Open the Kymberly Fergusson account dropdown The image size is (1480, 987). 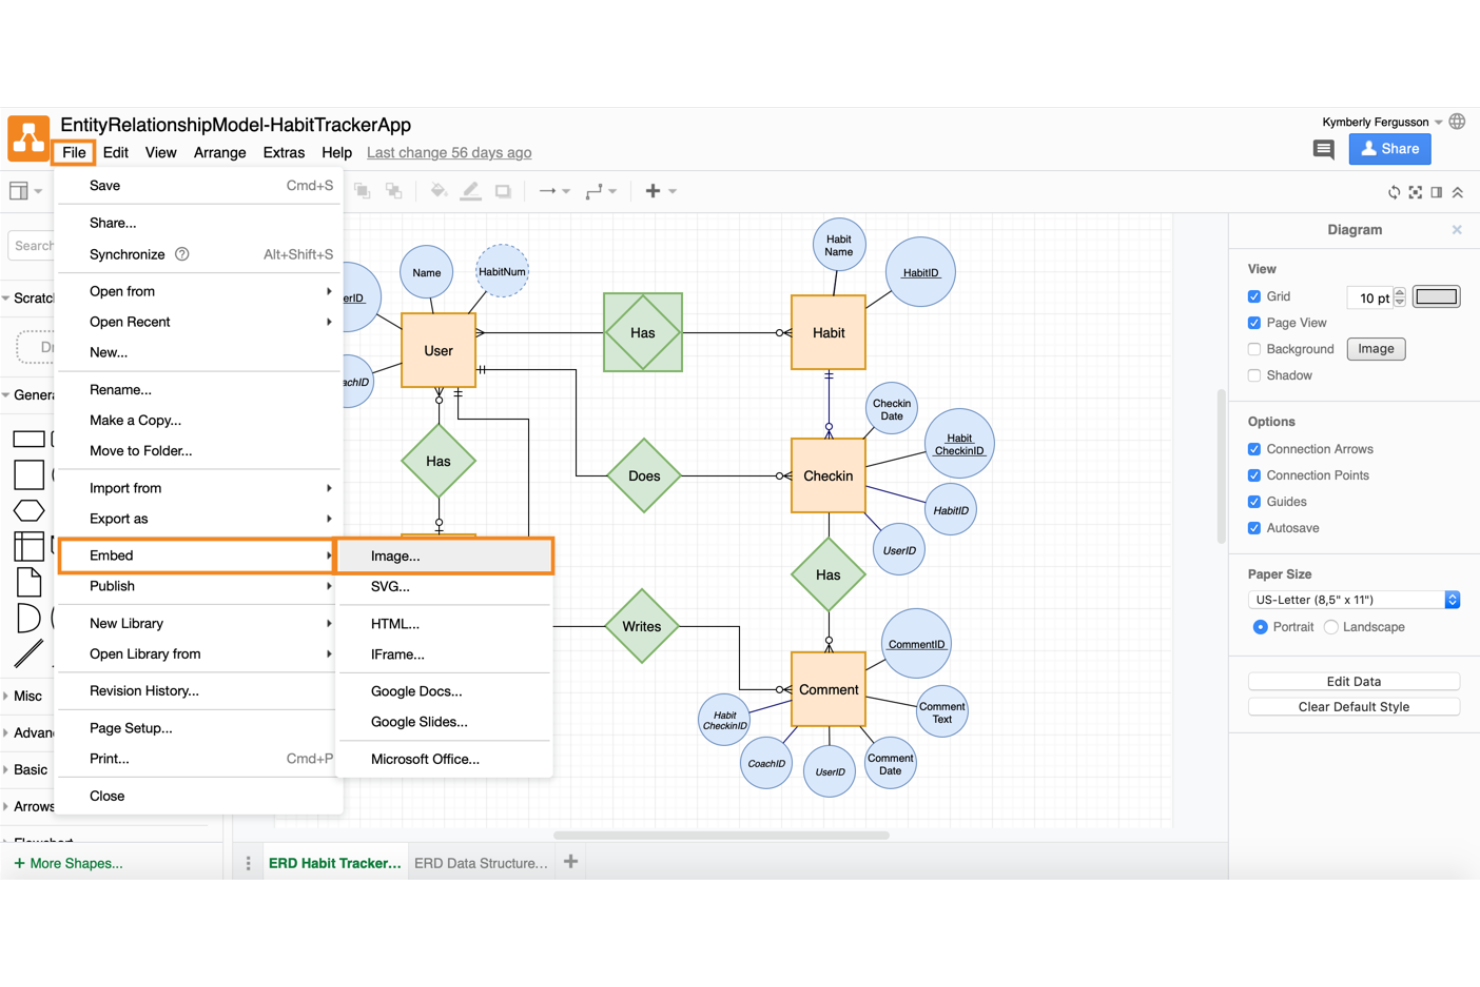pyautogui.click(x=1382, y=122)
